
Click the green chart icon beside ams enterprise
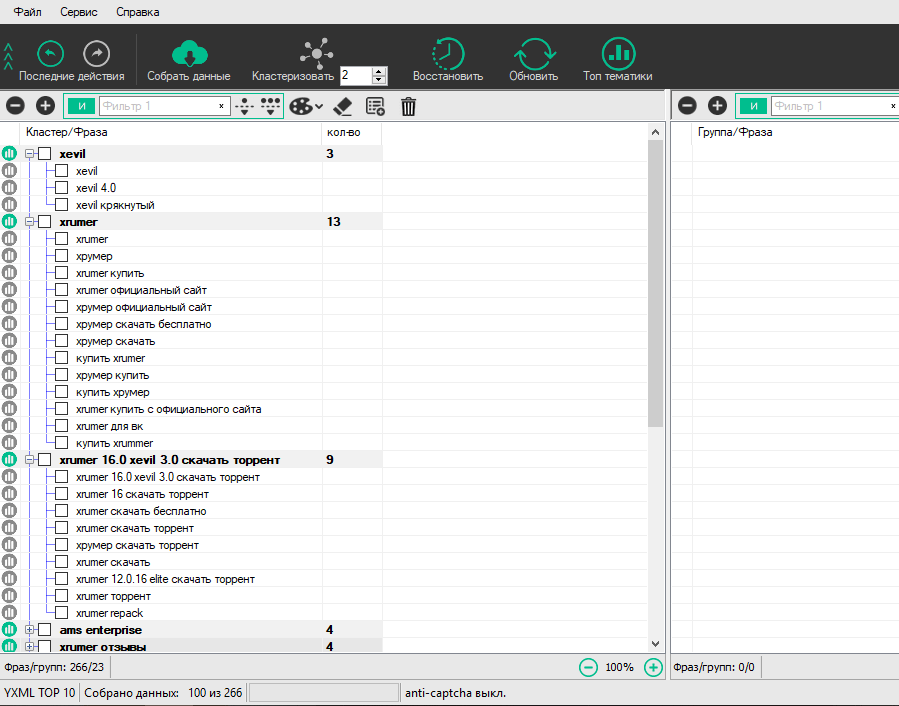point(9,629)
